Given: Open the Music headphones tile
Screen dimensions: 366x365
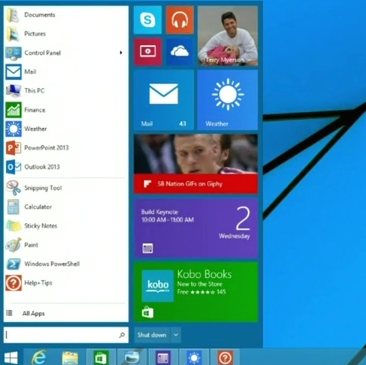Looking at the screenshot, I should coord(180,20).
